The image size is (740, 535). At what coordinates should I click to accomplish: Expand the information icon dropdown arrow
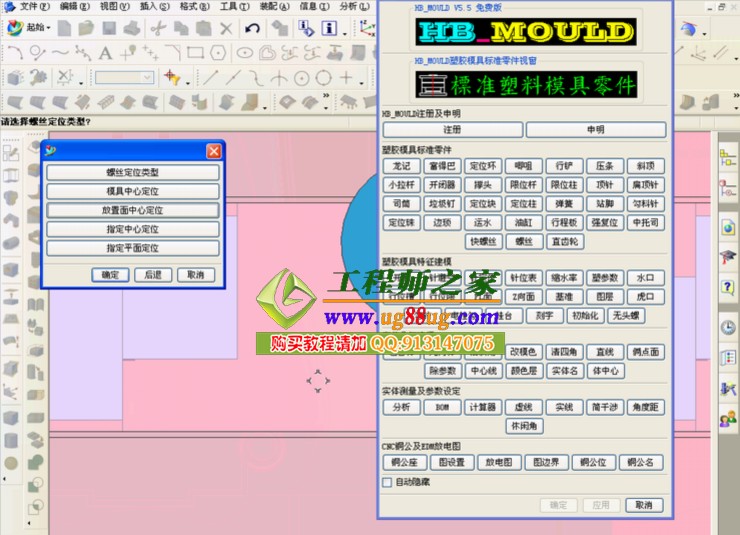[345, 33]
